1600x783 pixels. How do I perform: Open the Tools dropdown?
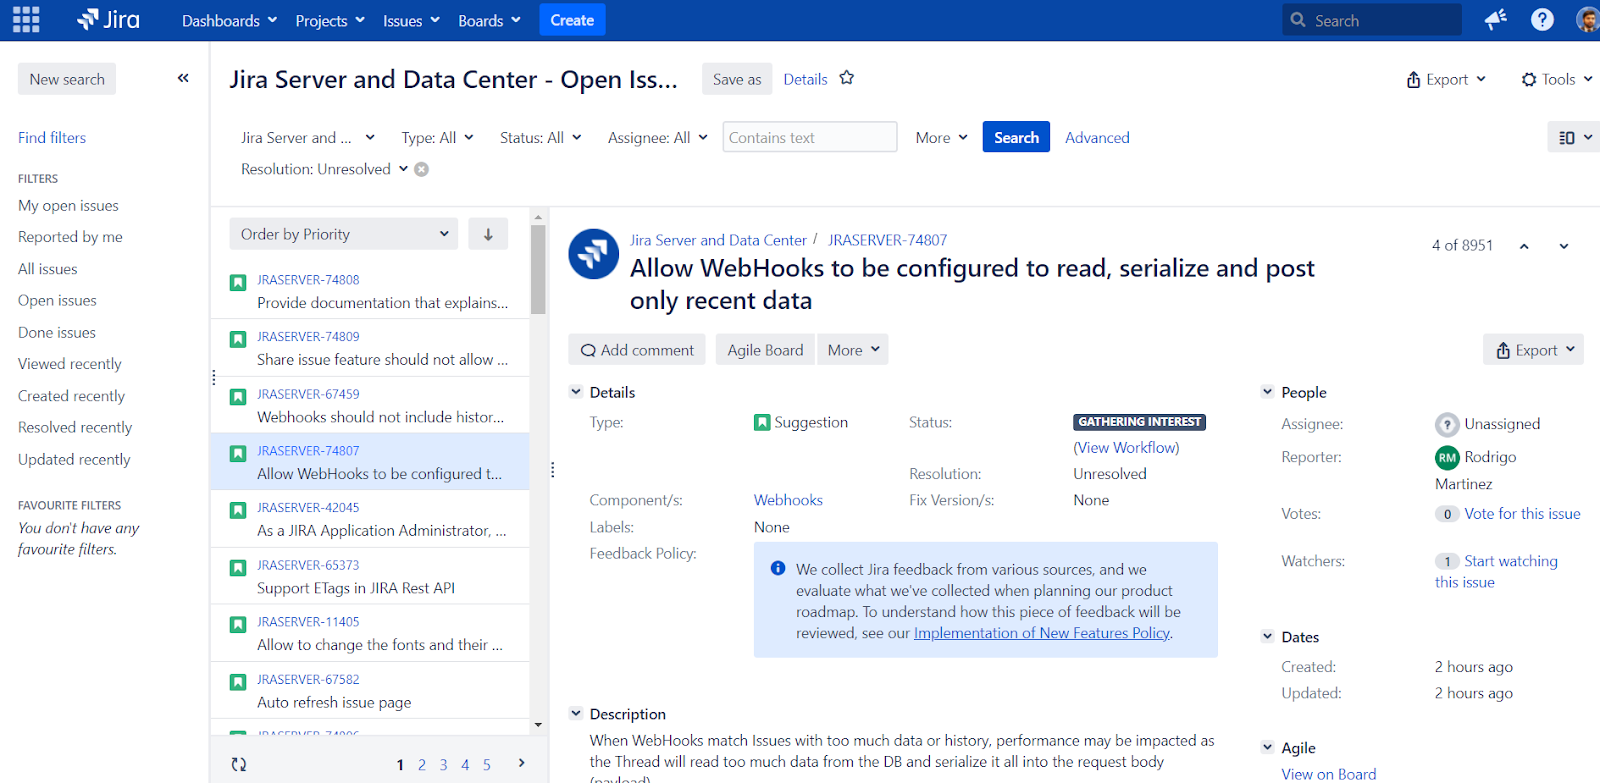(1557, 79)
